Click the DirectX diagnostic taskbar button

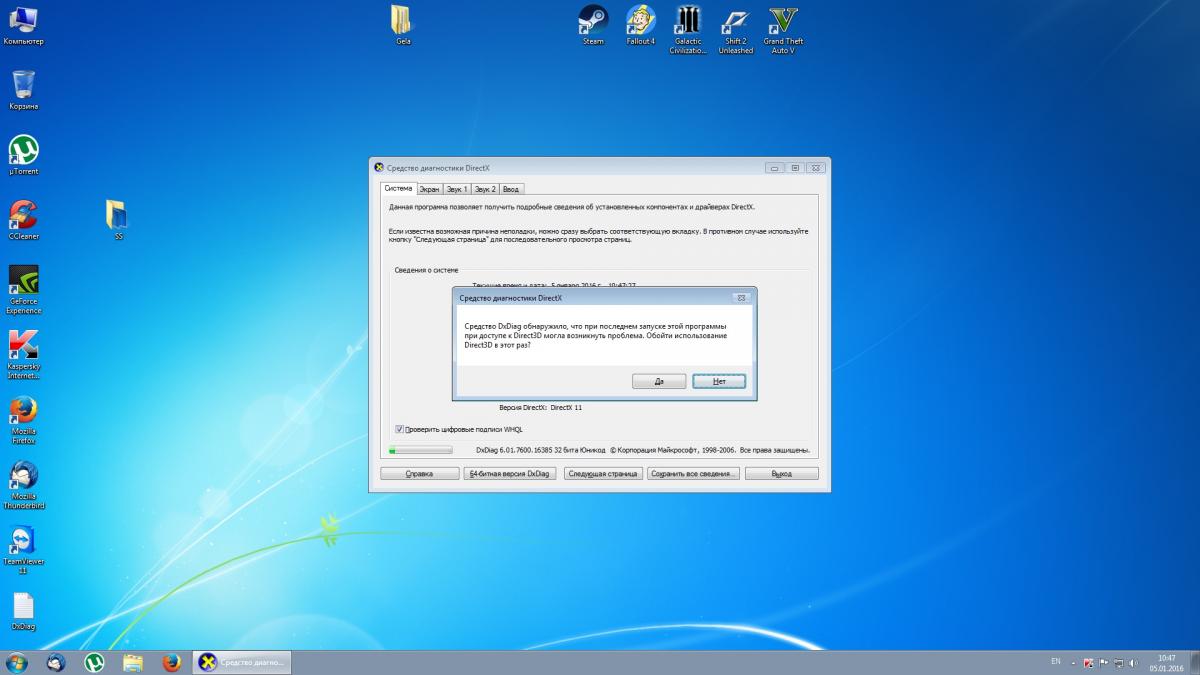click(242, 662)
